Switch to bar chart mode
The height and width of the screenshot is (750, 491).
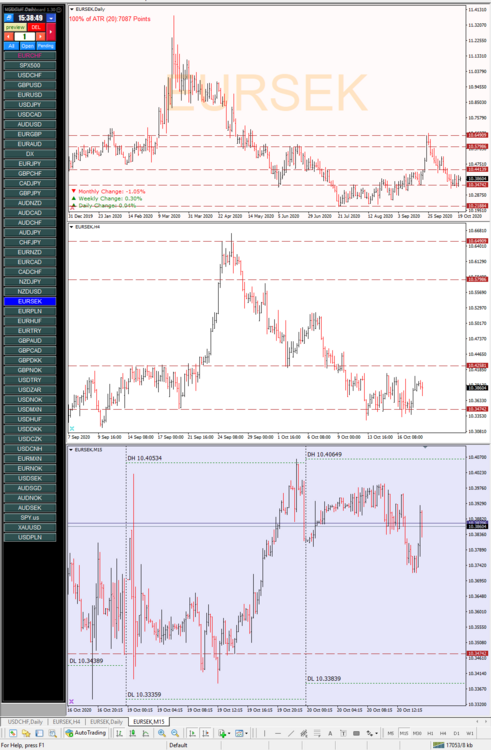click(x=120, y=733)
